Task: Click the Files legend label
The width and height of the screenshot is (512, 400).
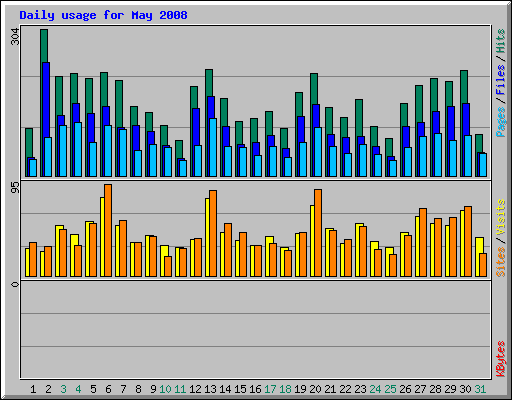Action: (500, 80)
